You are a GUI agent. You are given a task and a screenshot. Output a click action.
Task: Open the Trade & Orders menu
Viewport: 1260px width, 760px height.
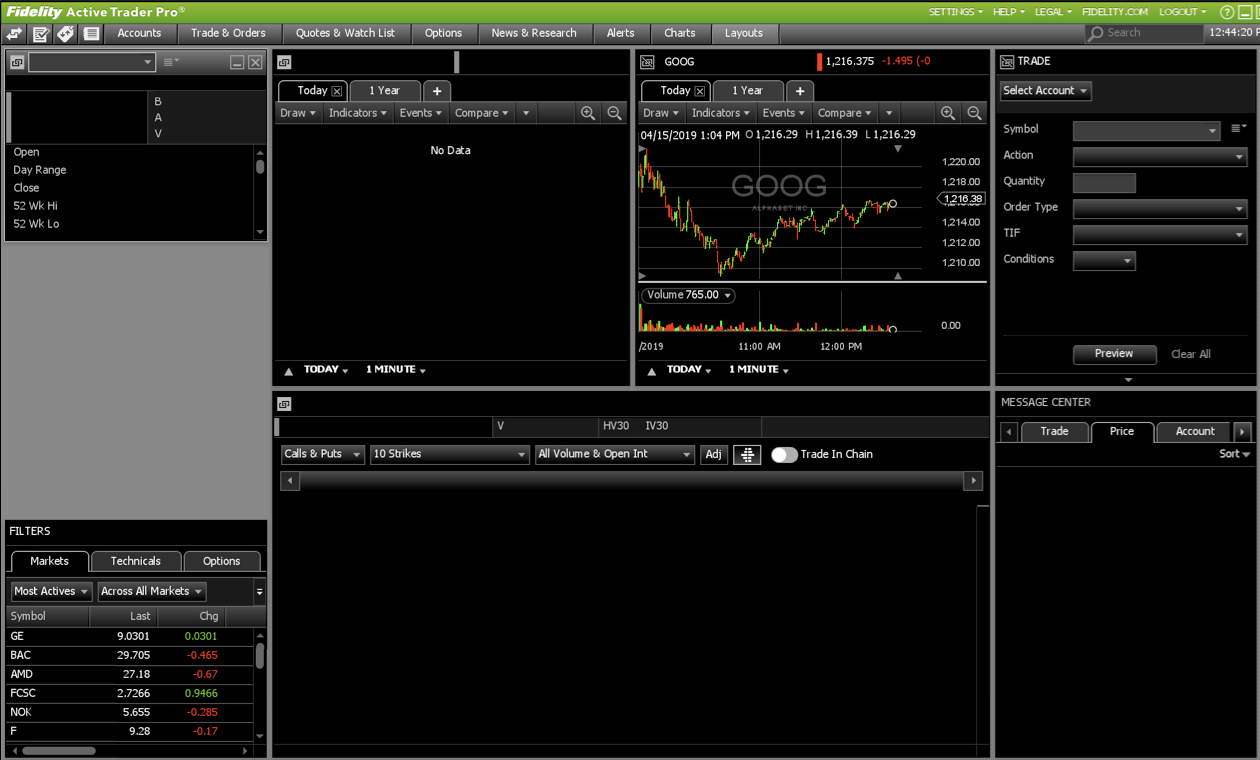[x=228, y=33]
